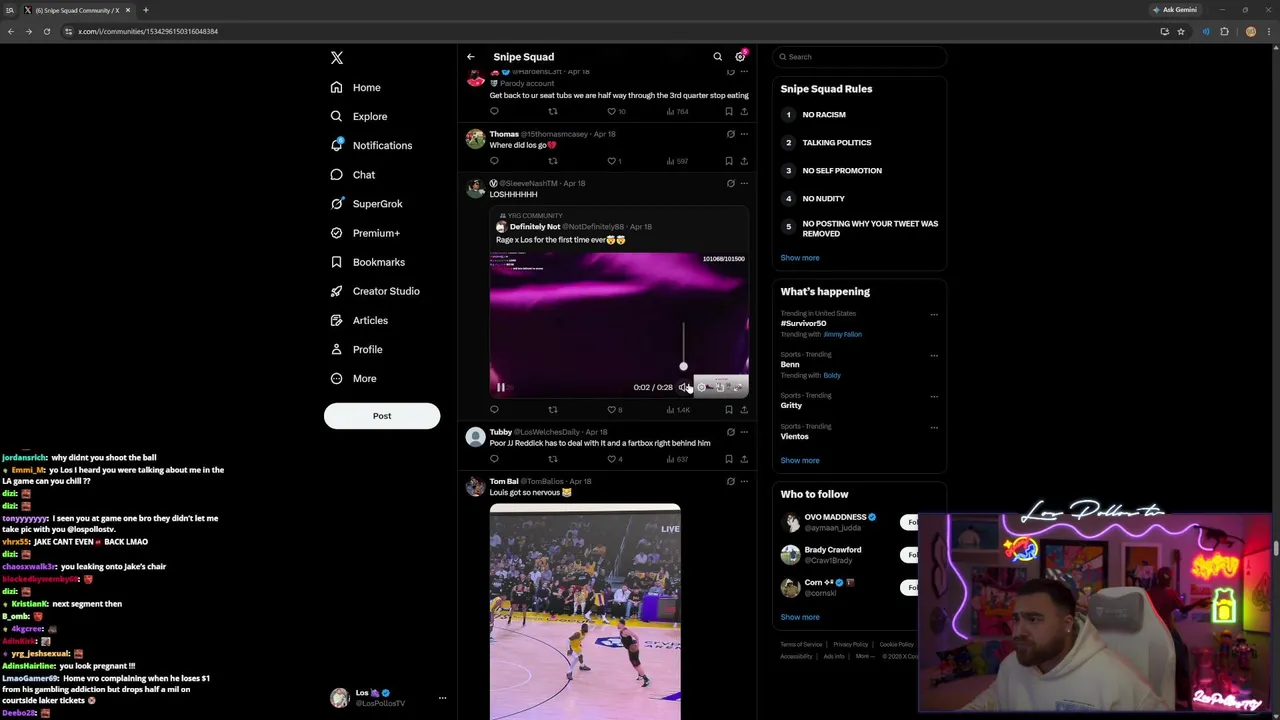The height and width of the screenshot is (720, 1280).
Task: Open the #Survivor50 trending topic
Action: click(803, 324)
